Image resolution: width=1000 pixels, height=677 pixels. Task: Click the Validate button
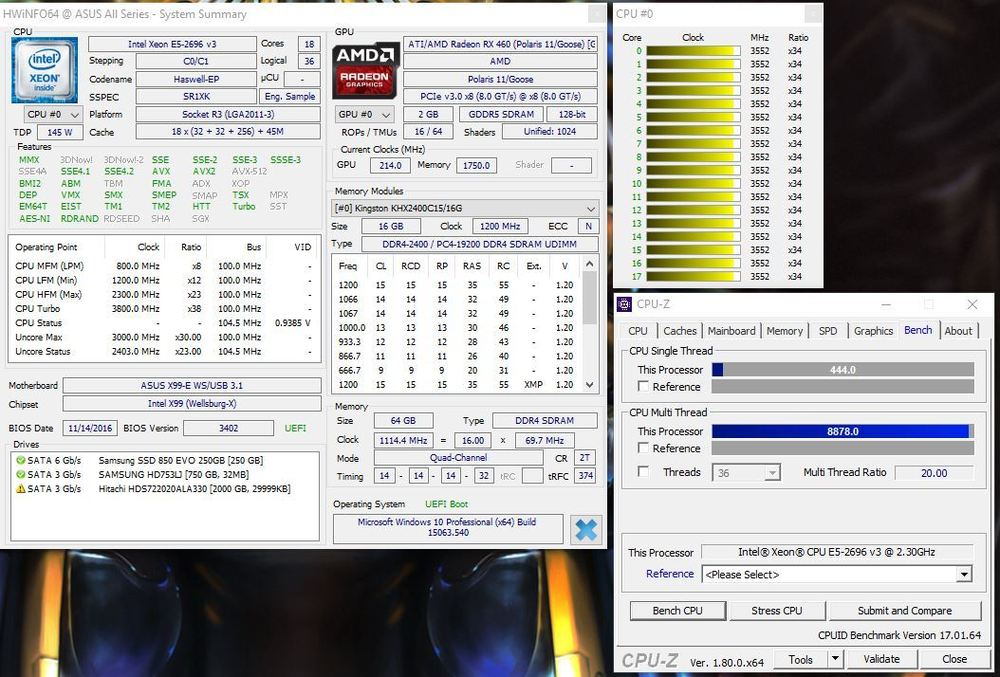pos(881,659)
